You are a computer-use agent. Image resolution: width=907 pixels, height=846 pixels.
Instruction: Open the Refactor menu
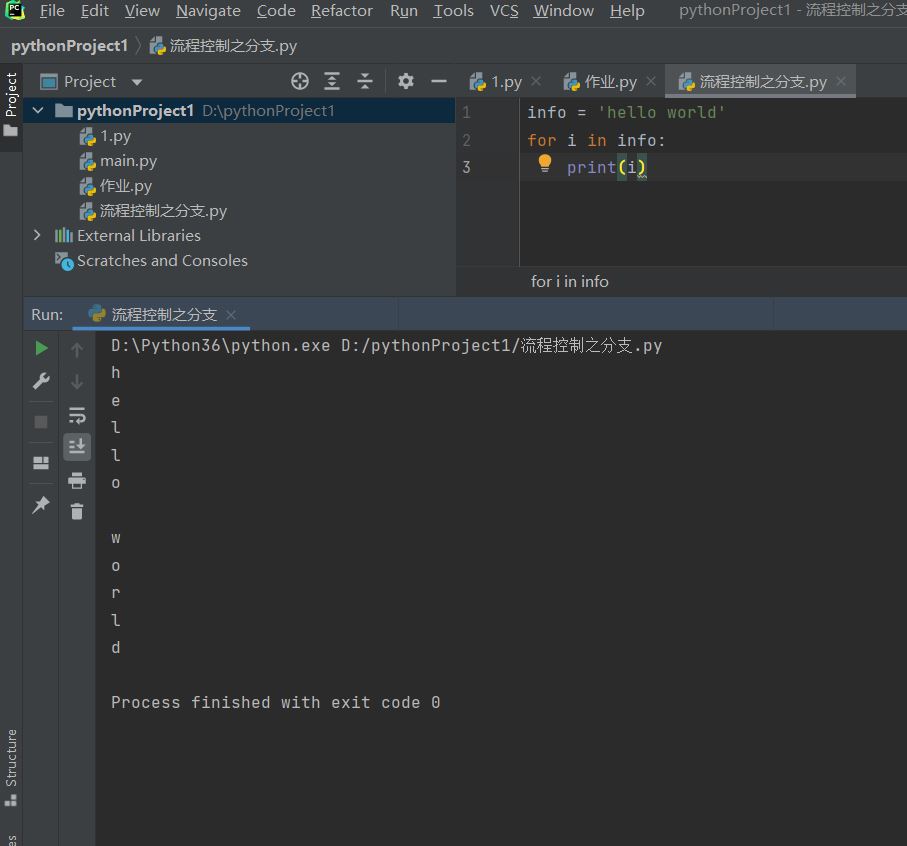(x=342, y=11)
